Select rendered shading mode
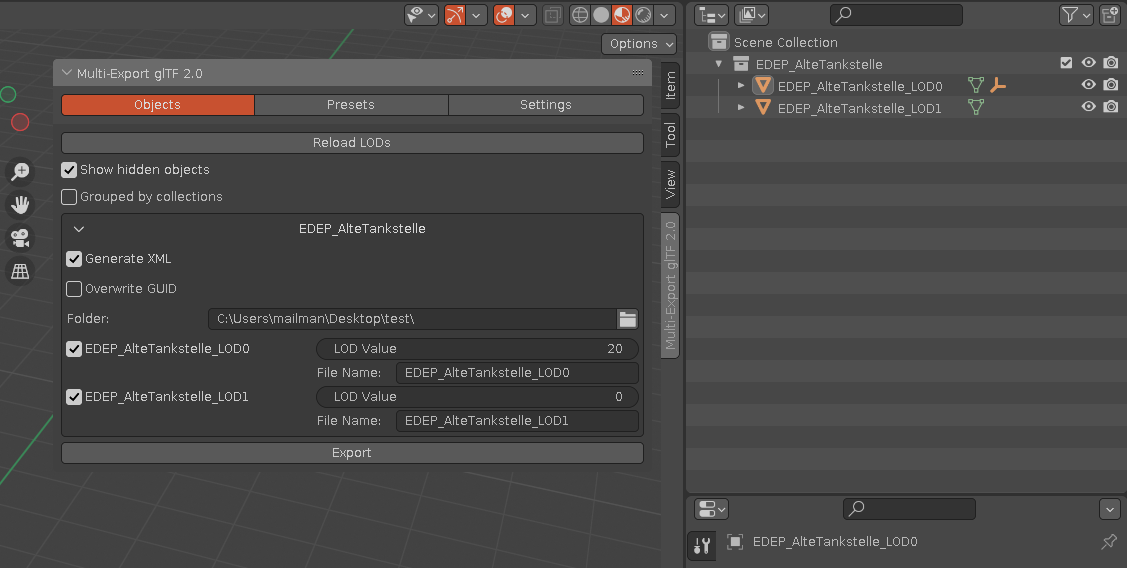This screenshot has height=568, width=1127. [643, 14]
